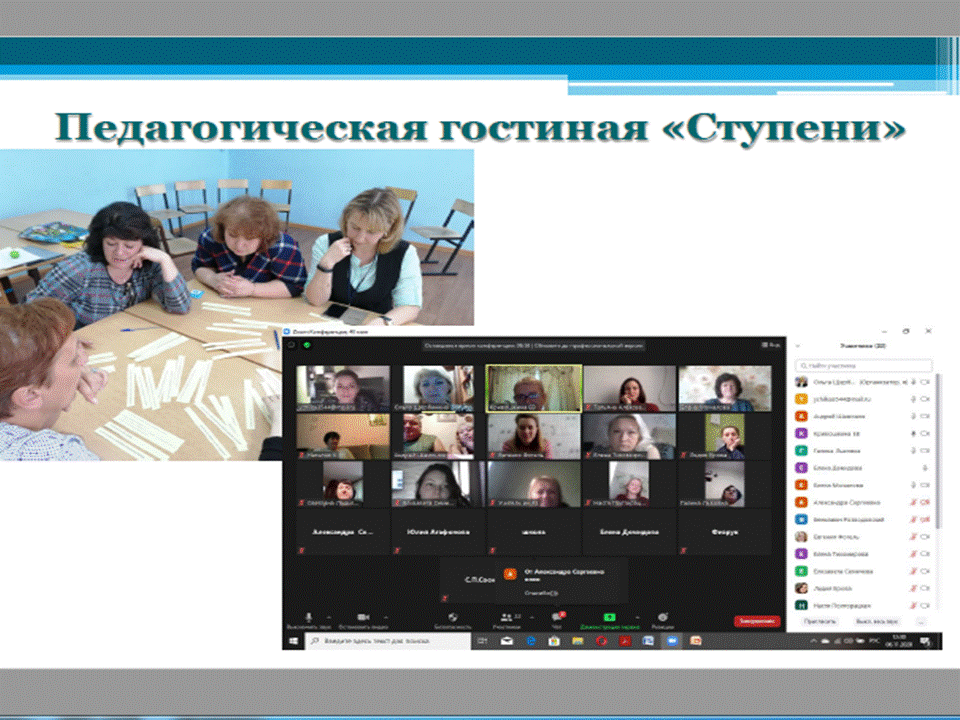This screenshot has height=720, width=960.
Task: Toggle Евгения Фогель's camera icon
Action: pyautogui.click(x=925, y=537)
